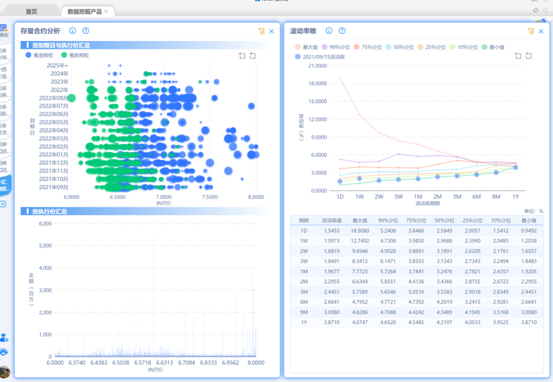Click orange filter icon in 波动率锥 panel
Viewport: 553px width, 382px height.
pyautogui.click(x=531, y=31)
